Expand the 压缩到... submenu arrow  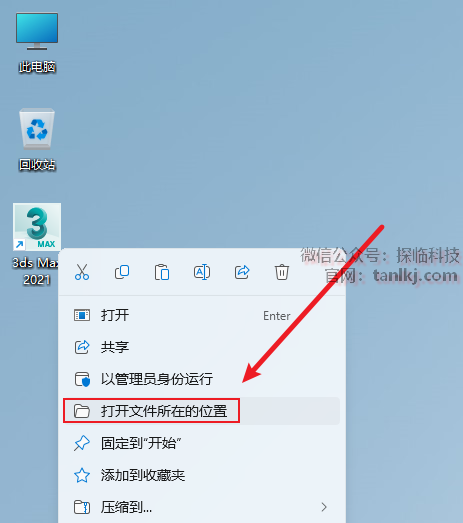pos(324,507)
